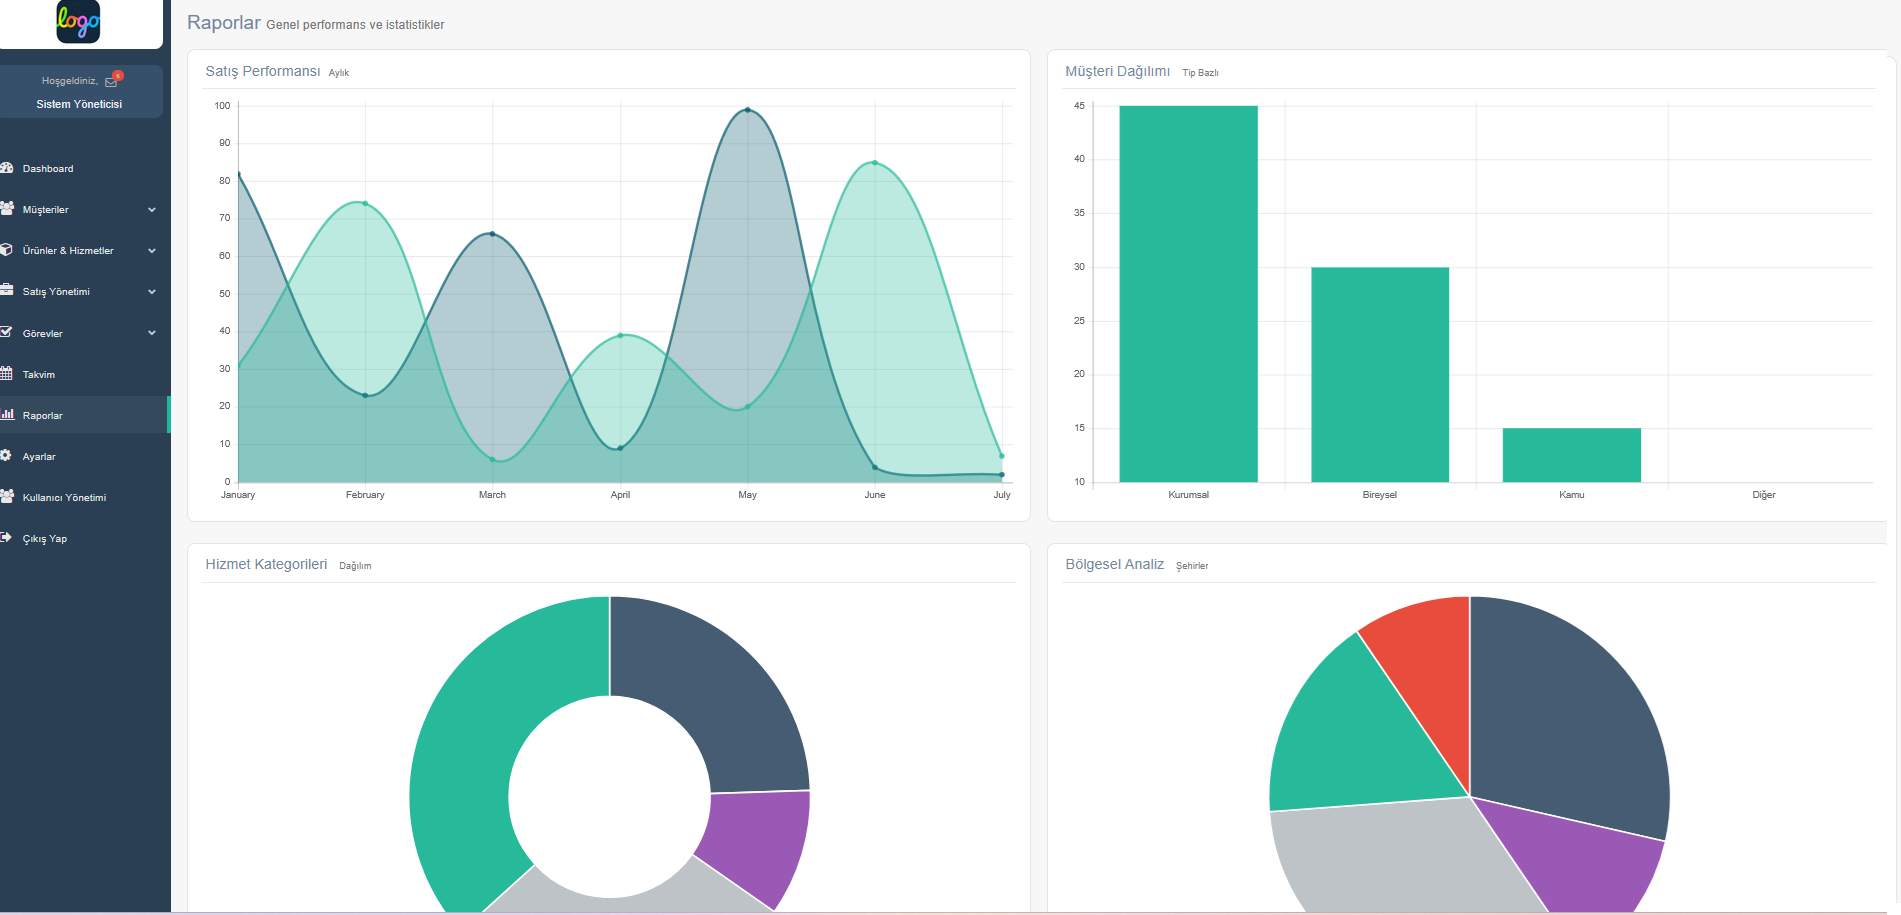Click the Raporlar bar chart icon
The image size is (1901, 915).
pos(7,415)
